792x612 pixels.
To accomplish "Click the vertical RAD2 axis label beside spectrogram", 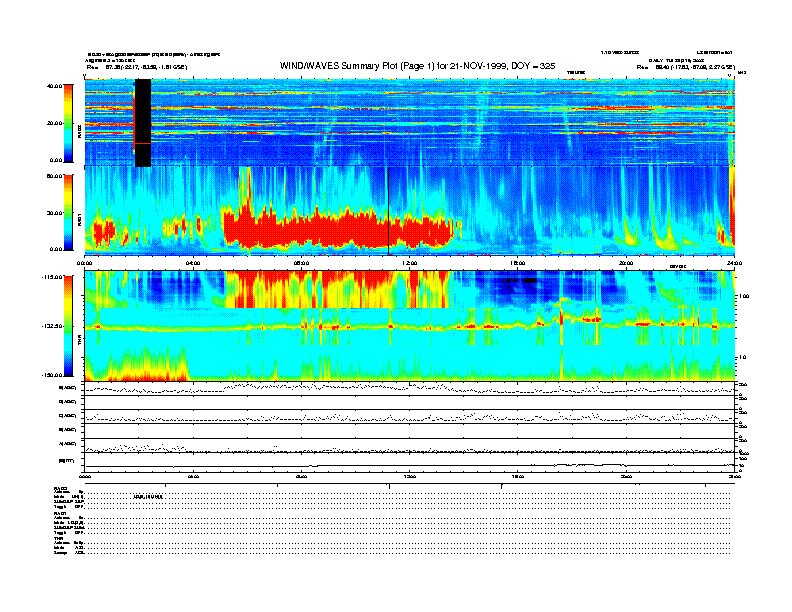I will coord(79,132).
